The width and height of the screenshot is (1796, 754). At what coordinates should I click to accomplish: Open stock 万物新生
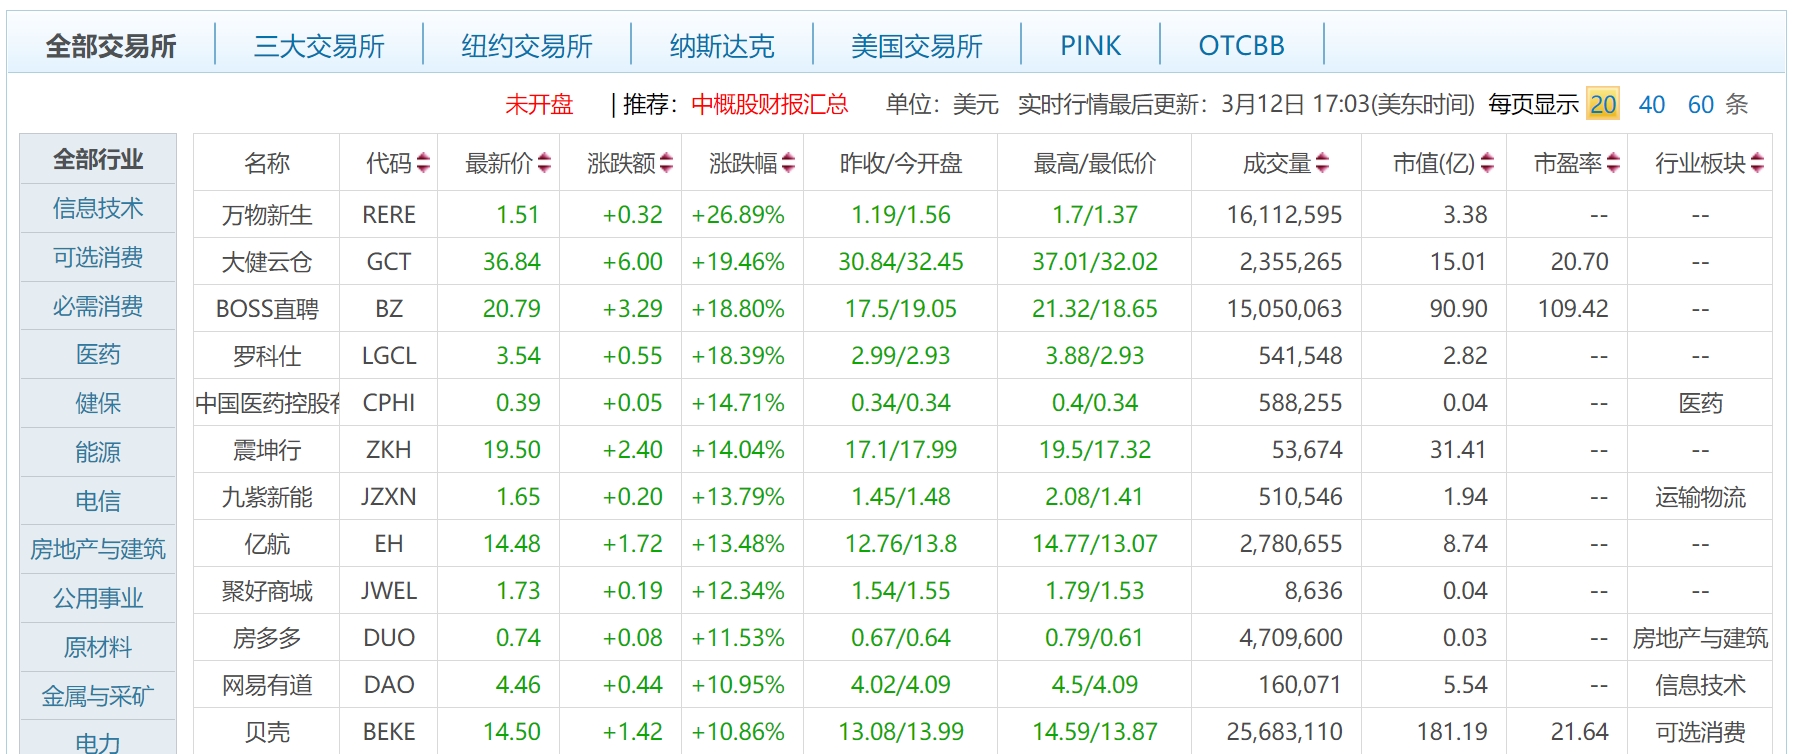[267, 215]
